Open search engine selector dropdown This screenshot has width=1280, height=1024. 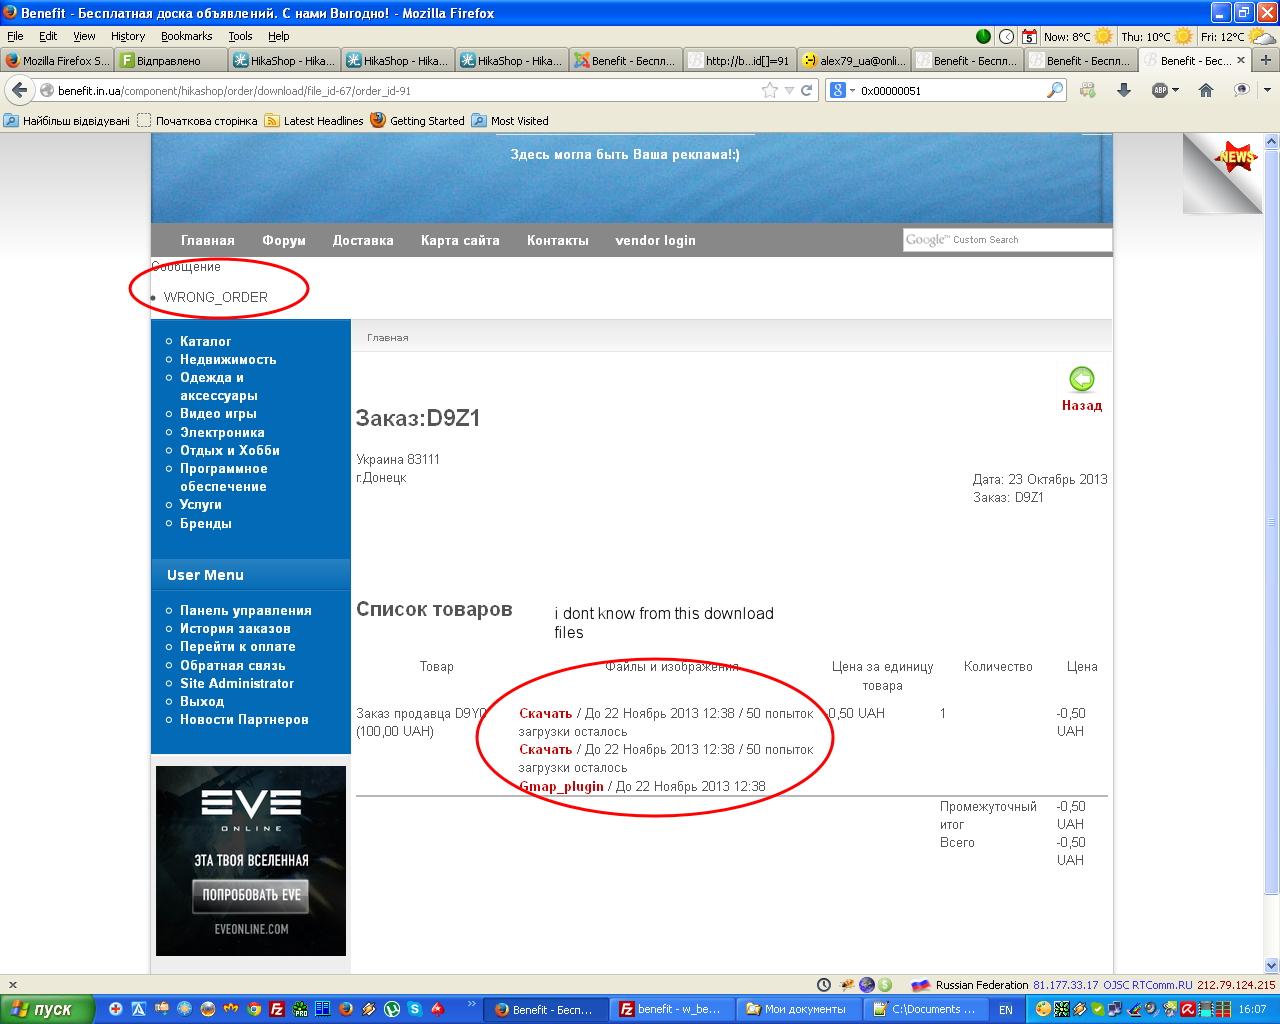(852, 90)
